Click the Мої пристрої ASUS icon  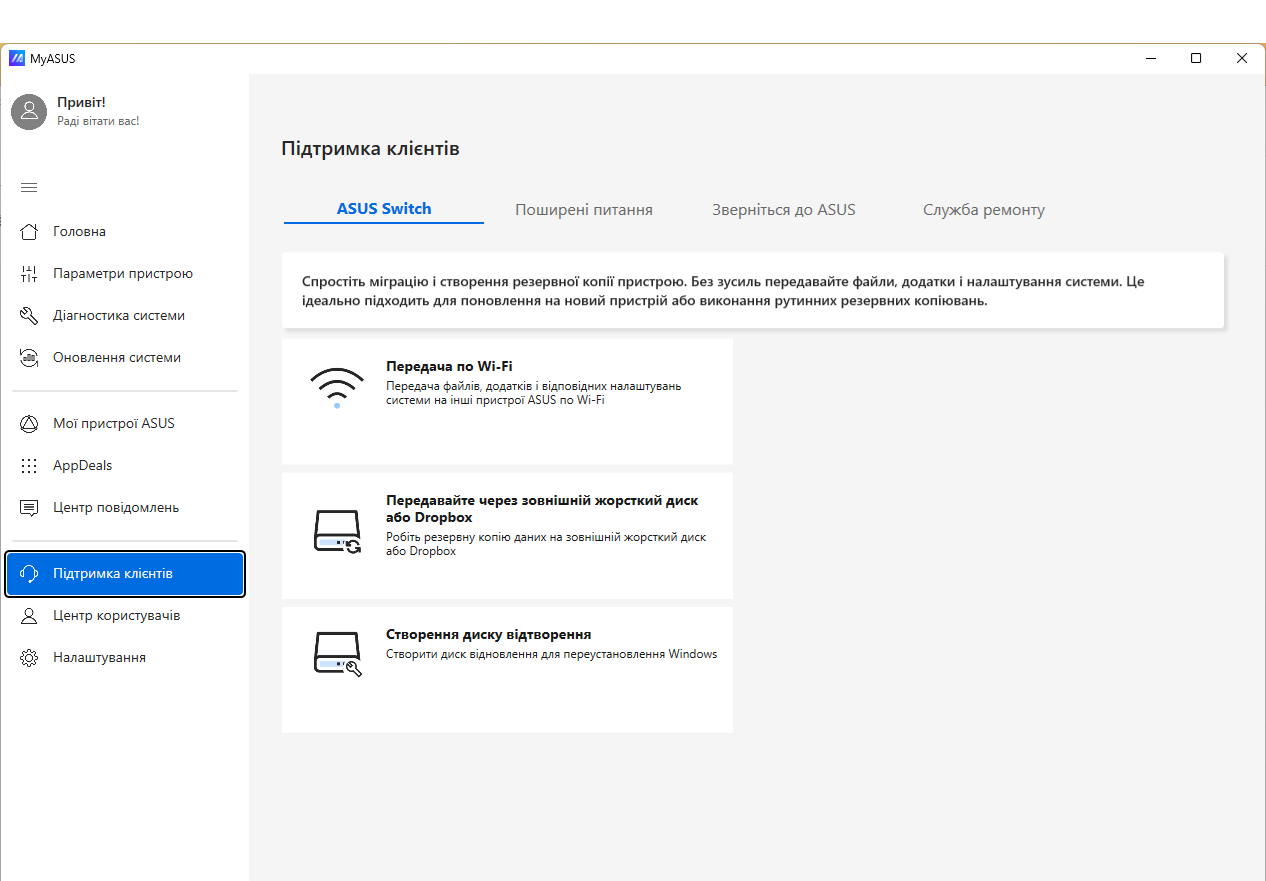[x=29, y=423]
